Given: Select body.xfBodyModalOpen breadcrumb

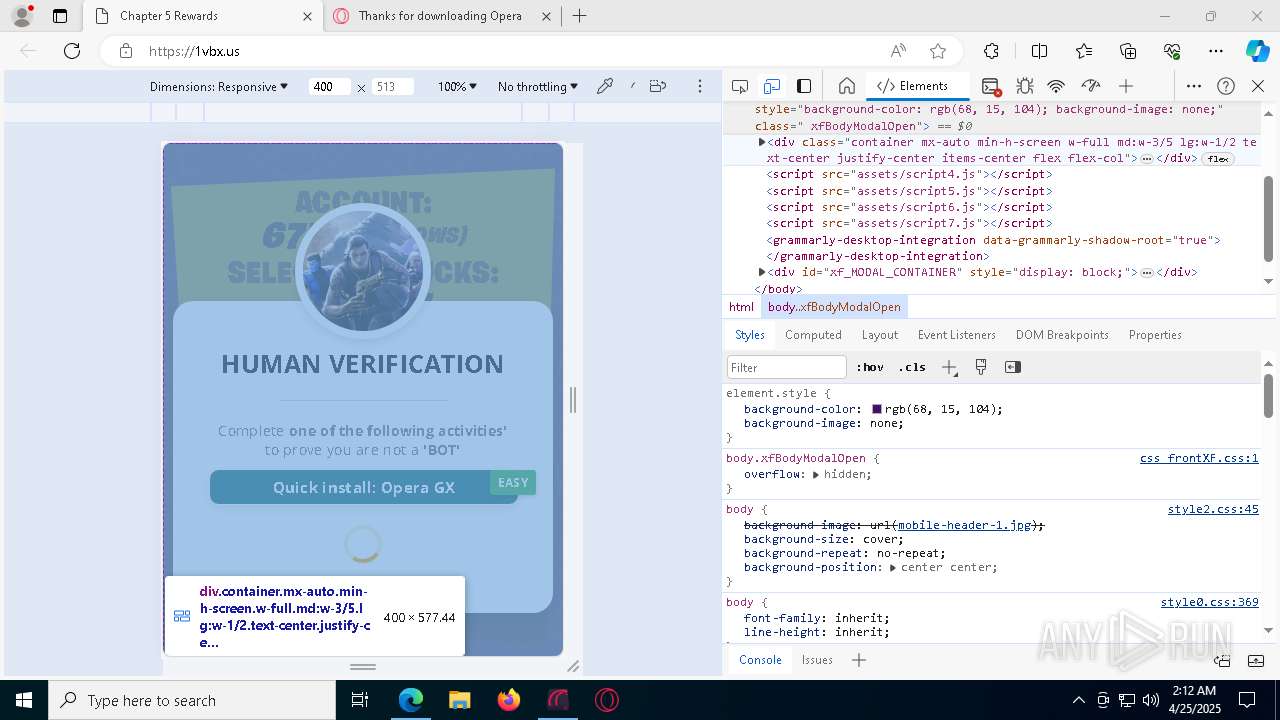Looking at the screenshot, I should point(834,307).
